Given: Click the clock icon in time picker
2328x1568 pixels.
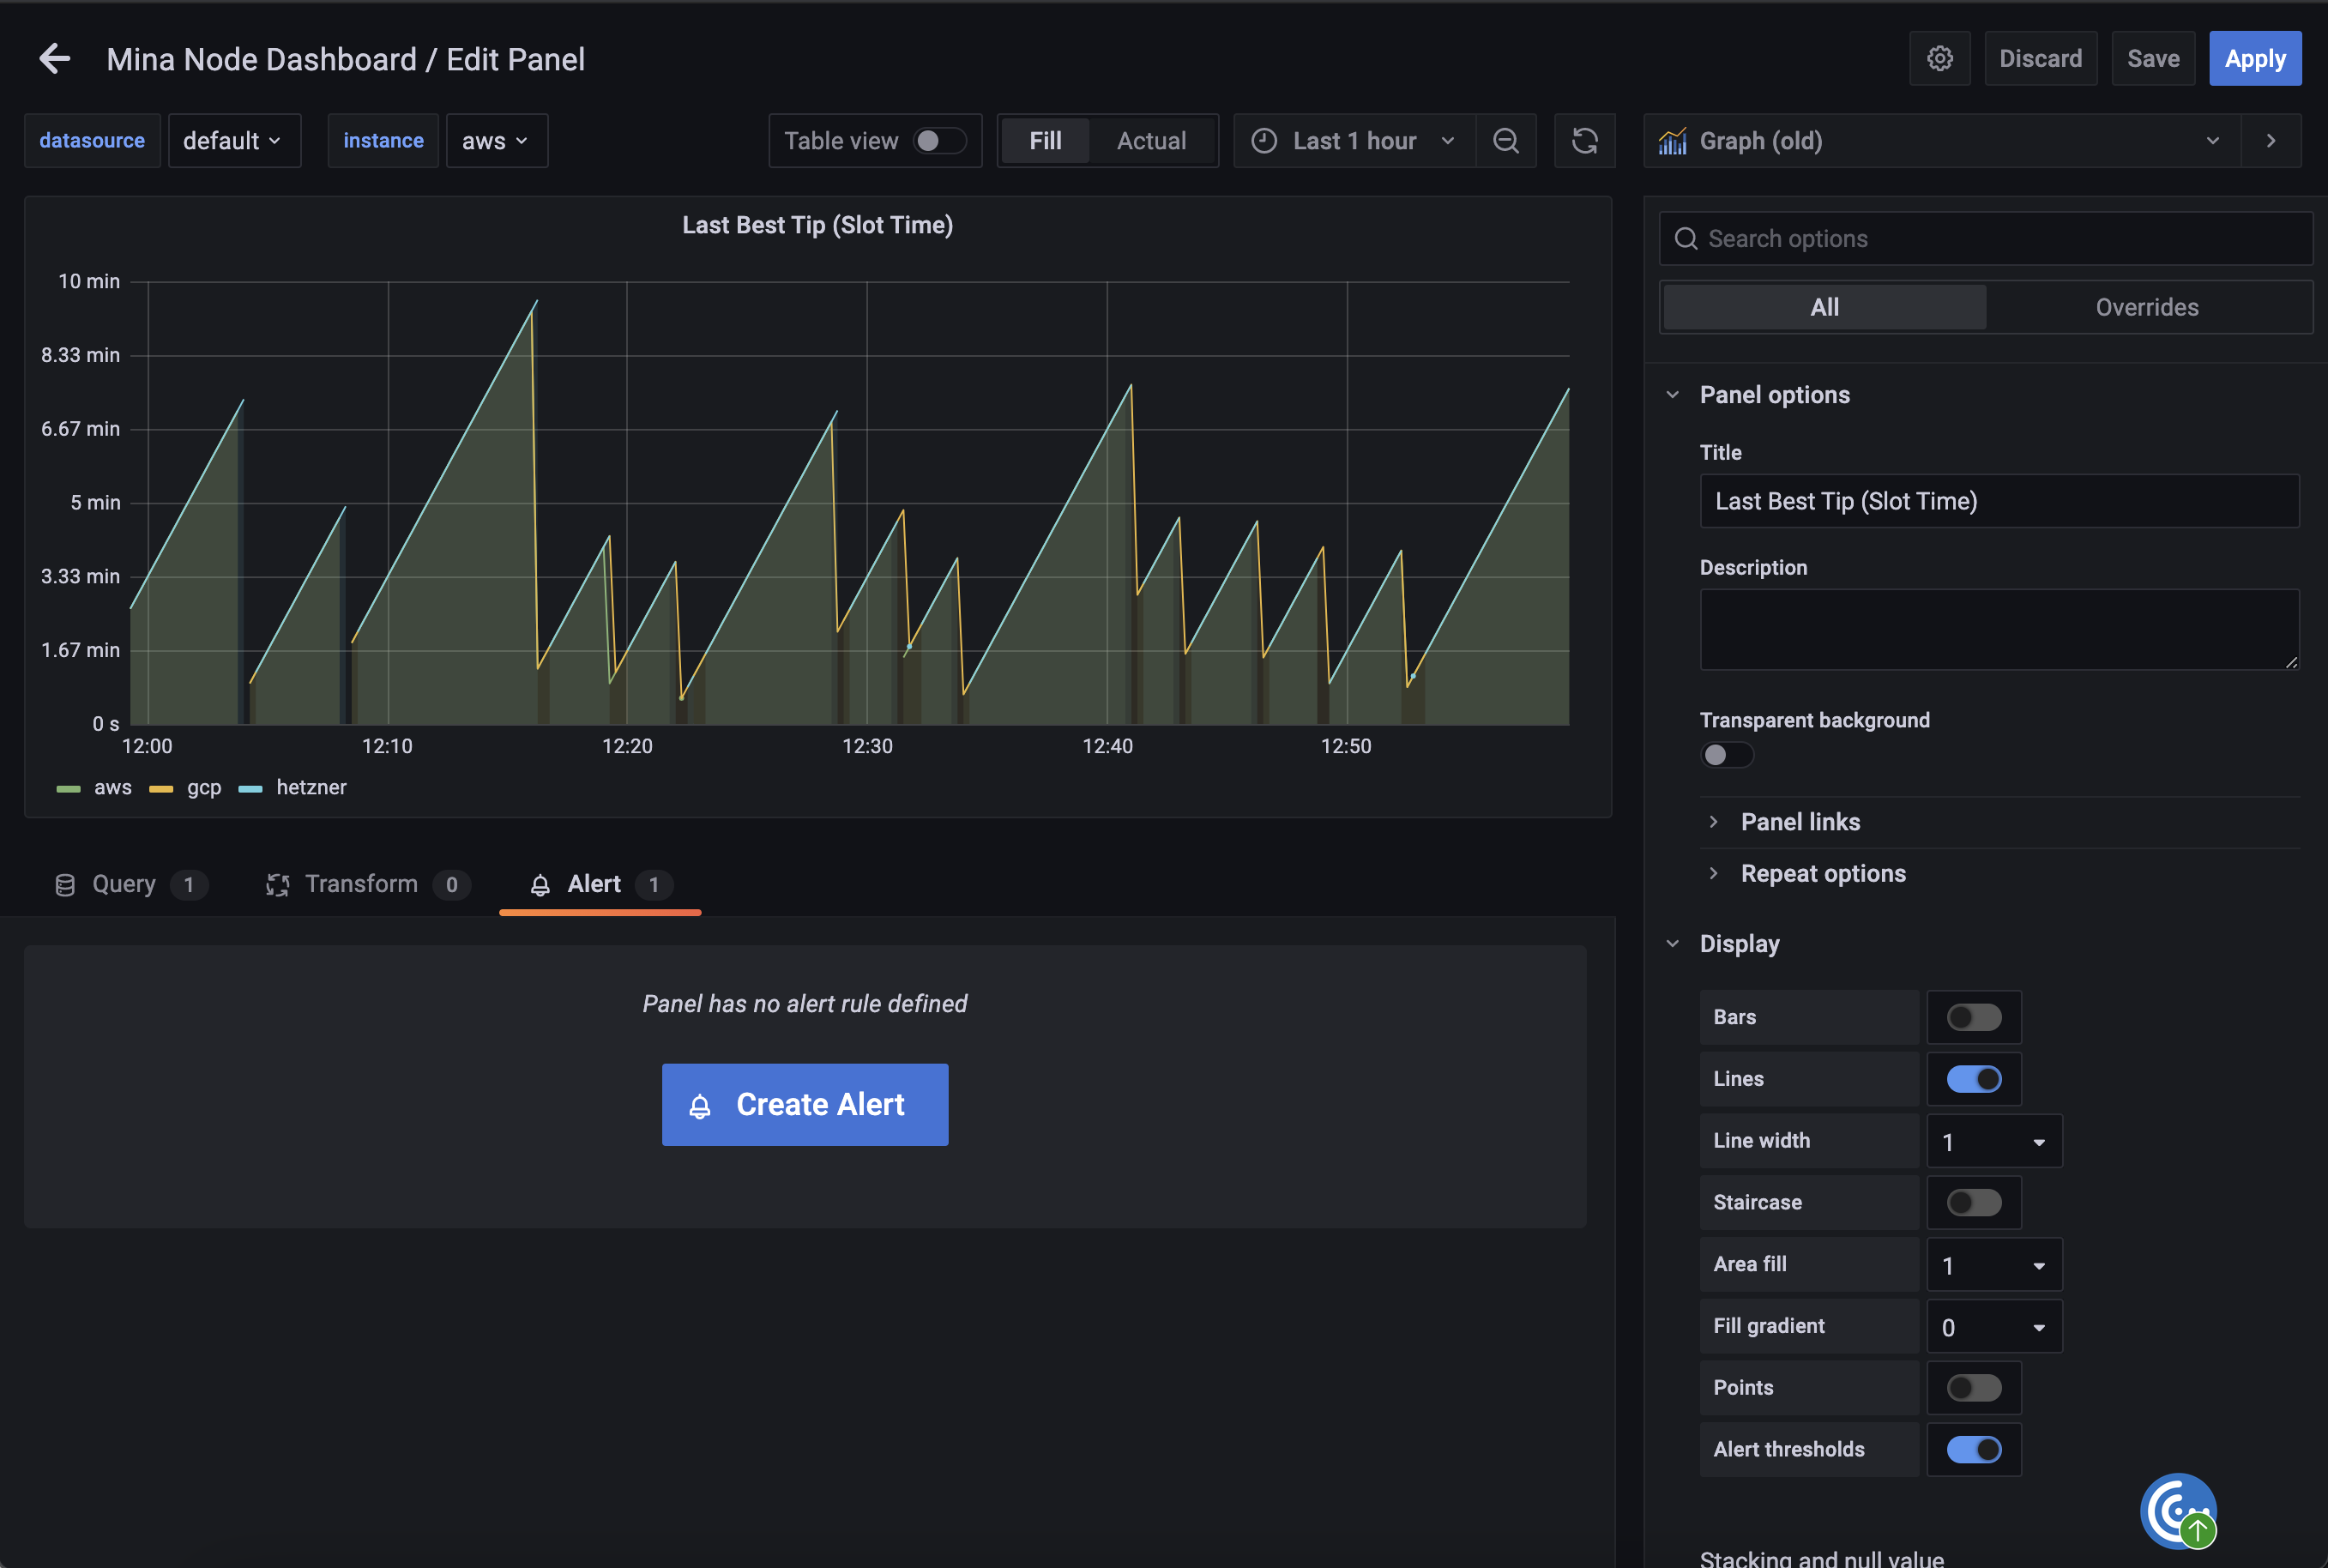Looking at the screenshot, I should 1264,141.
